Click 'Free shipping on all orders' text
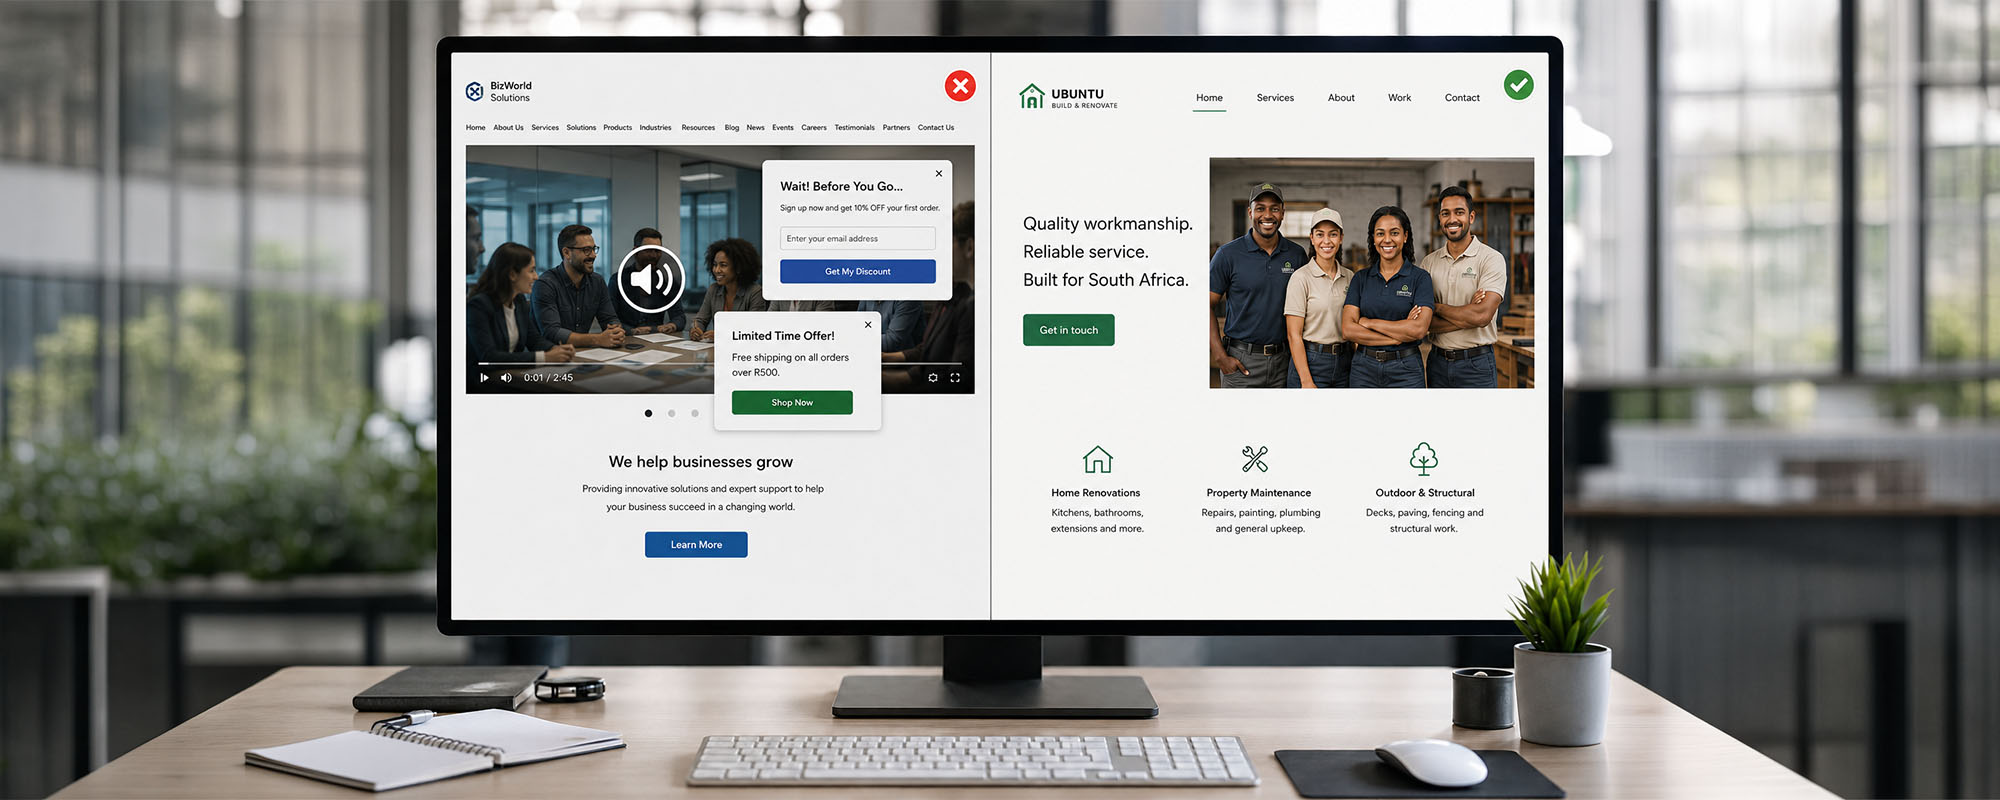This screenshot has width=2000, height=800. (790, 358)
